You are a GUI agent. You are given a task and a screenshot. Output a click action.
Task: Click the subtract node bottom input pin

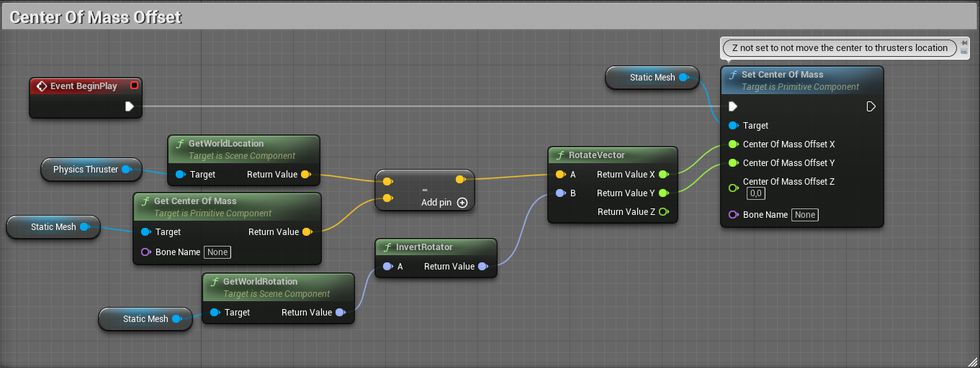click(387, 199)
